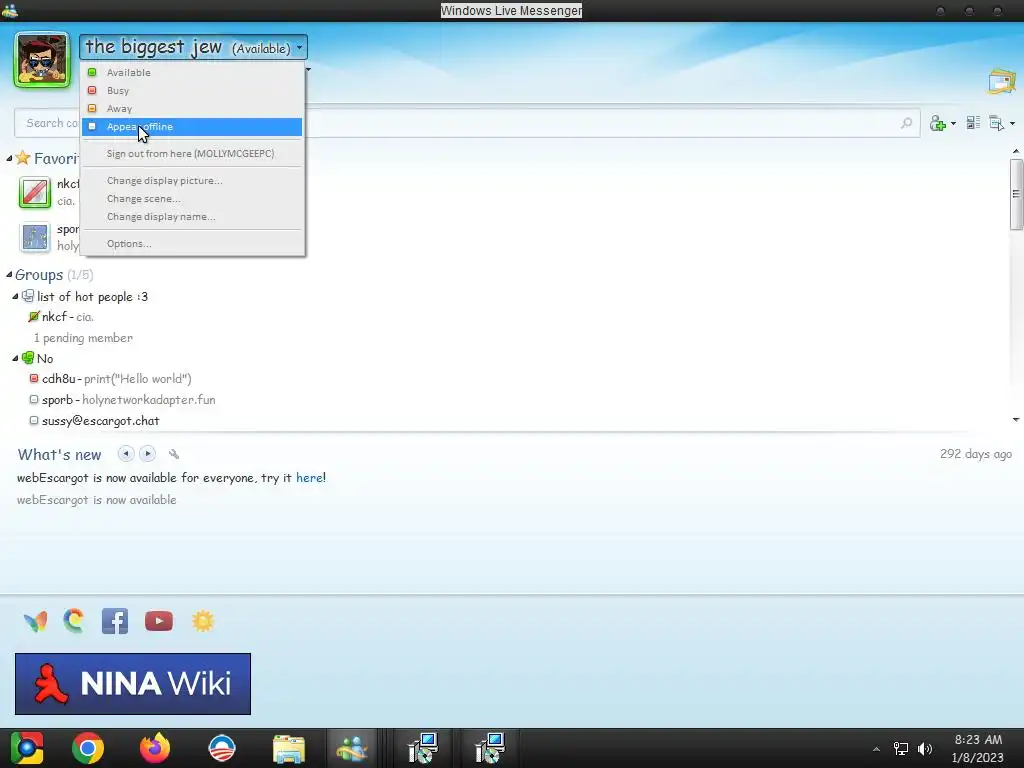Click the user display picture avatar
The width and height of the screenshot is (1024, 768).
[x=41, y=59]
